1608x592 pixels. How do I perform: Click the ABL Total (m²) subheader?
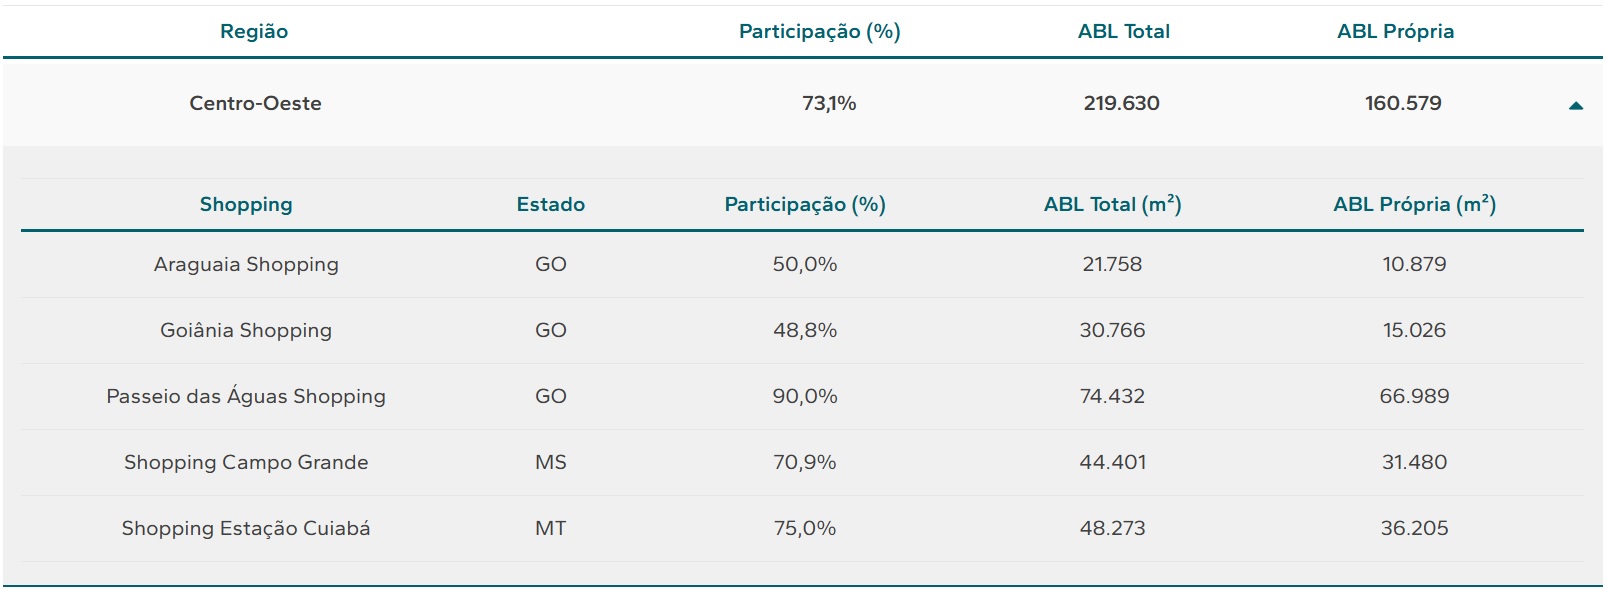coord(1112,204)
